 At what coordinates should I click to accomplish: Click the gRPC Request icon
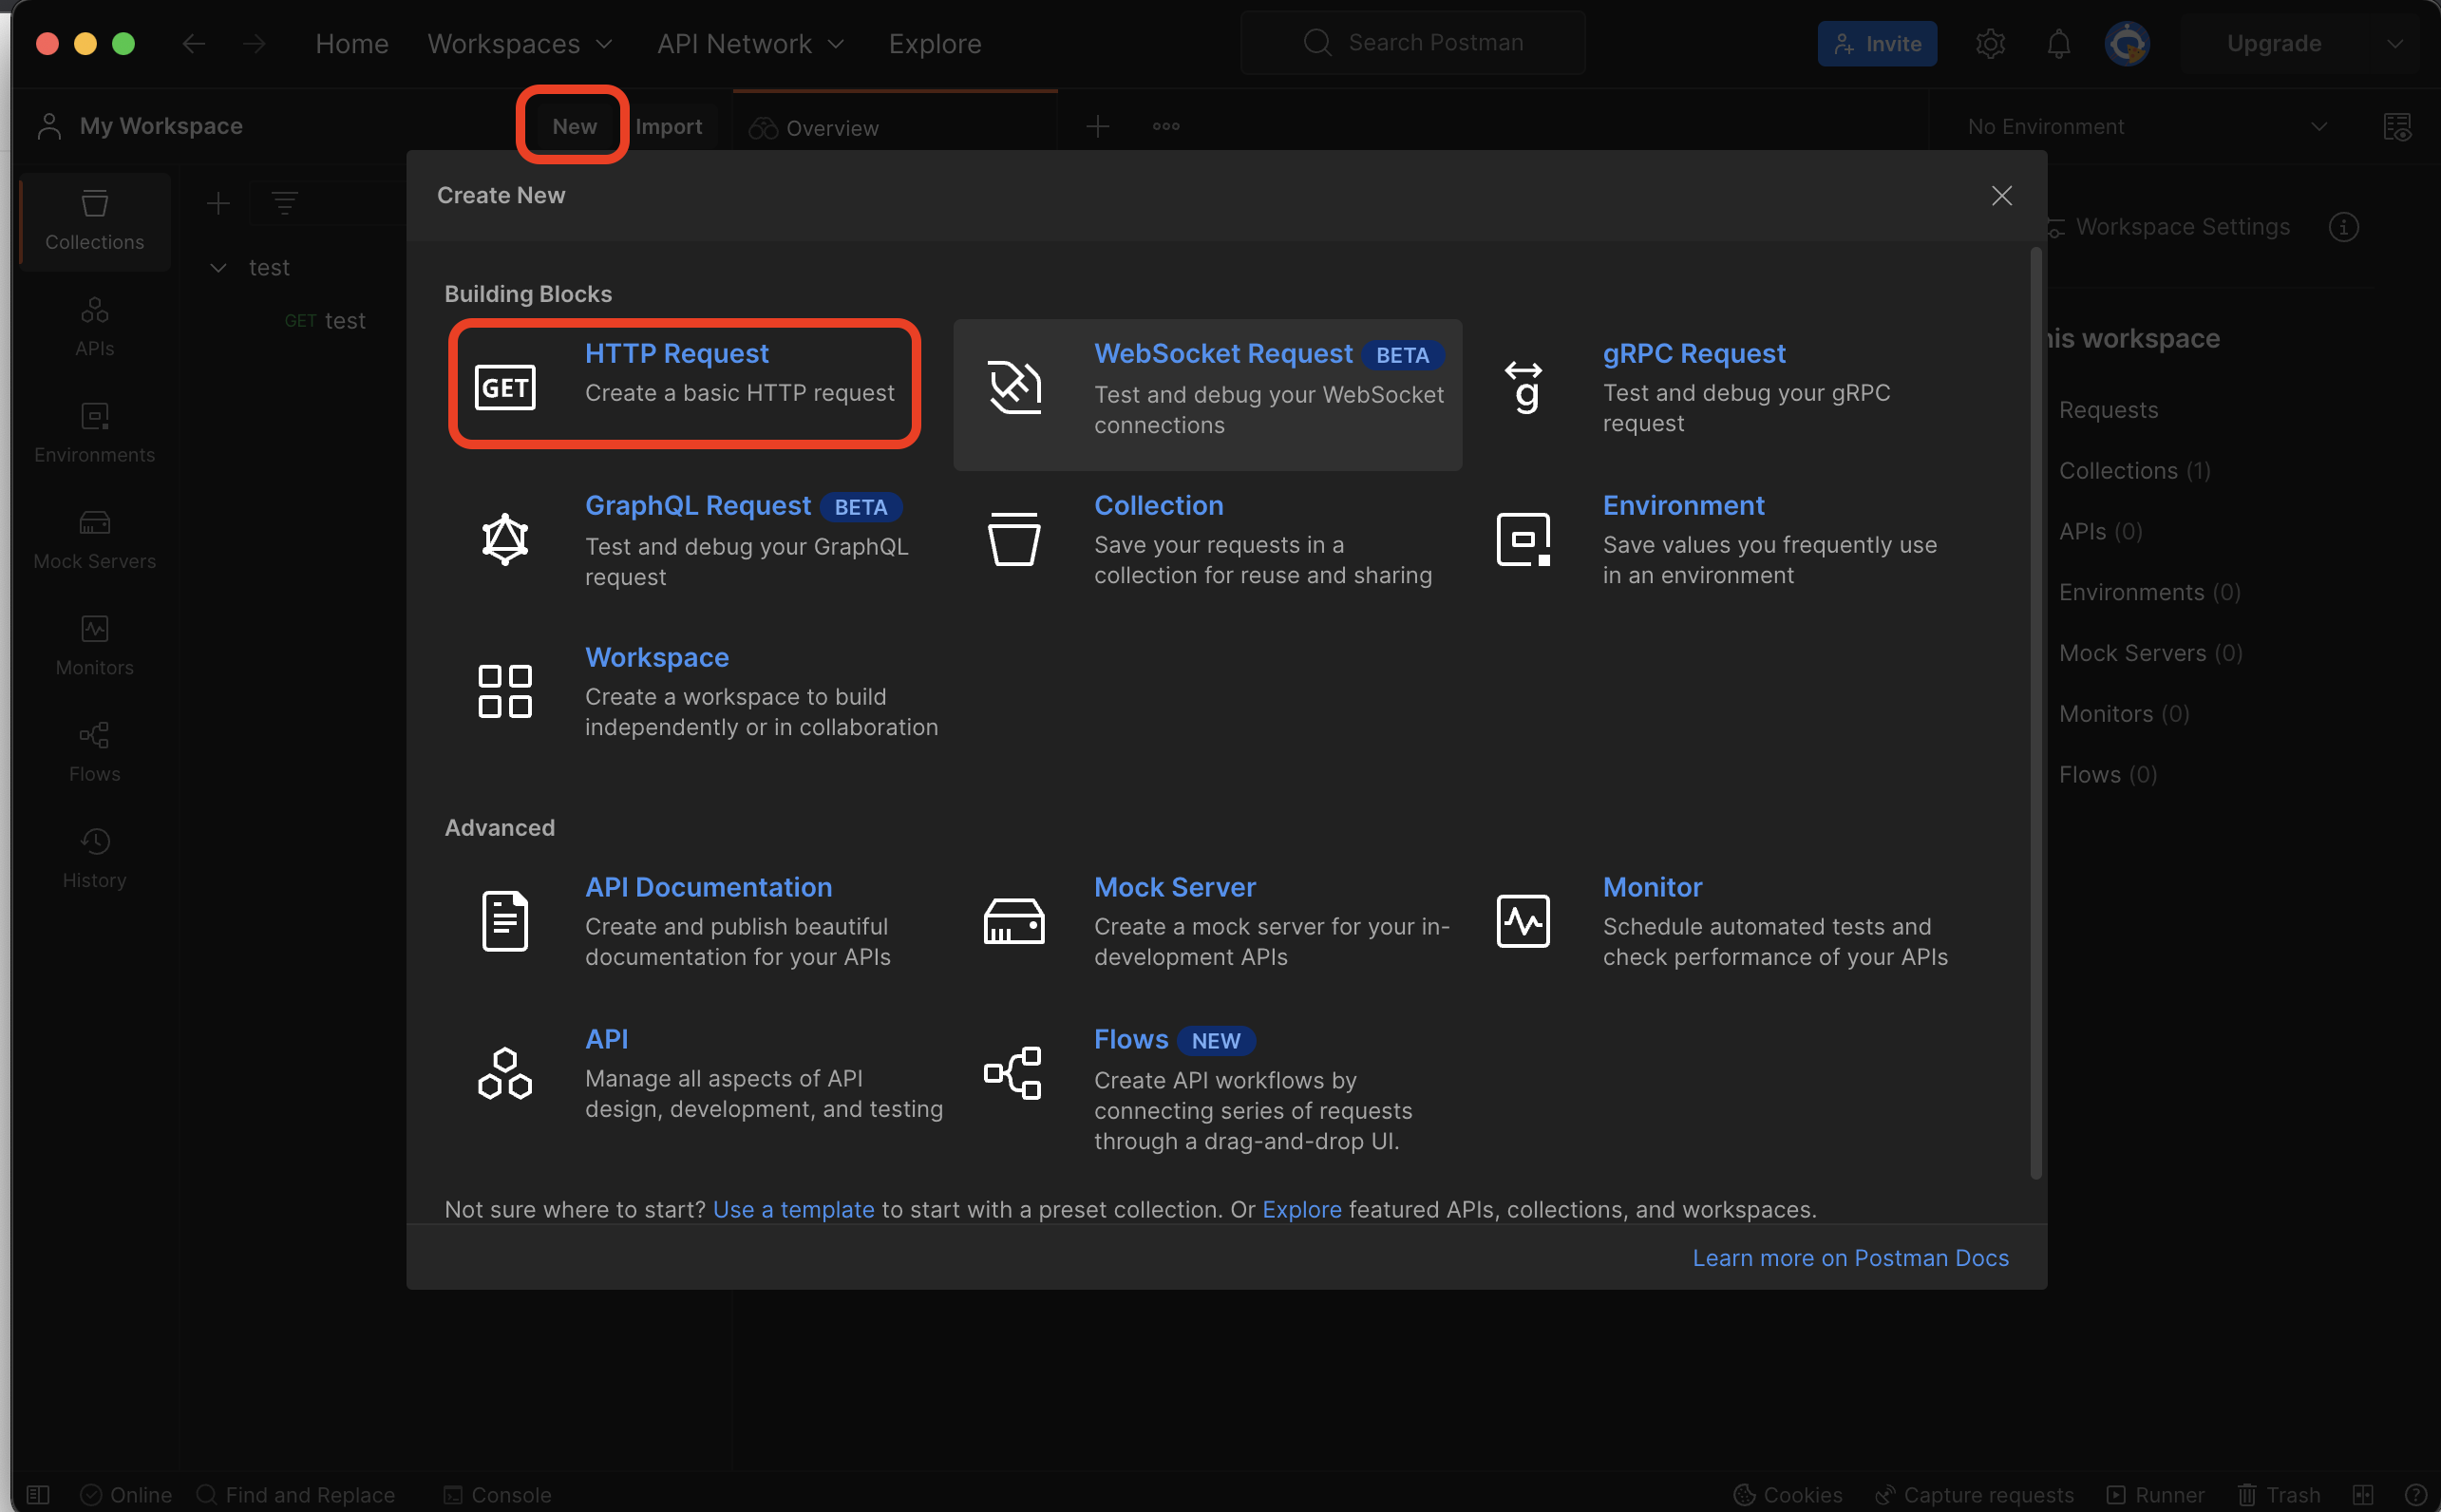point(1523,387)
